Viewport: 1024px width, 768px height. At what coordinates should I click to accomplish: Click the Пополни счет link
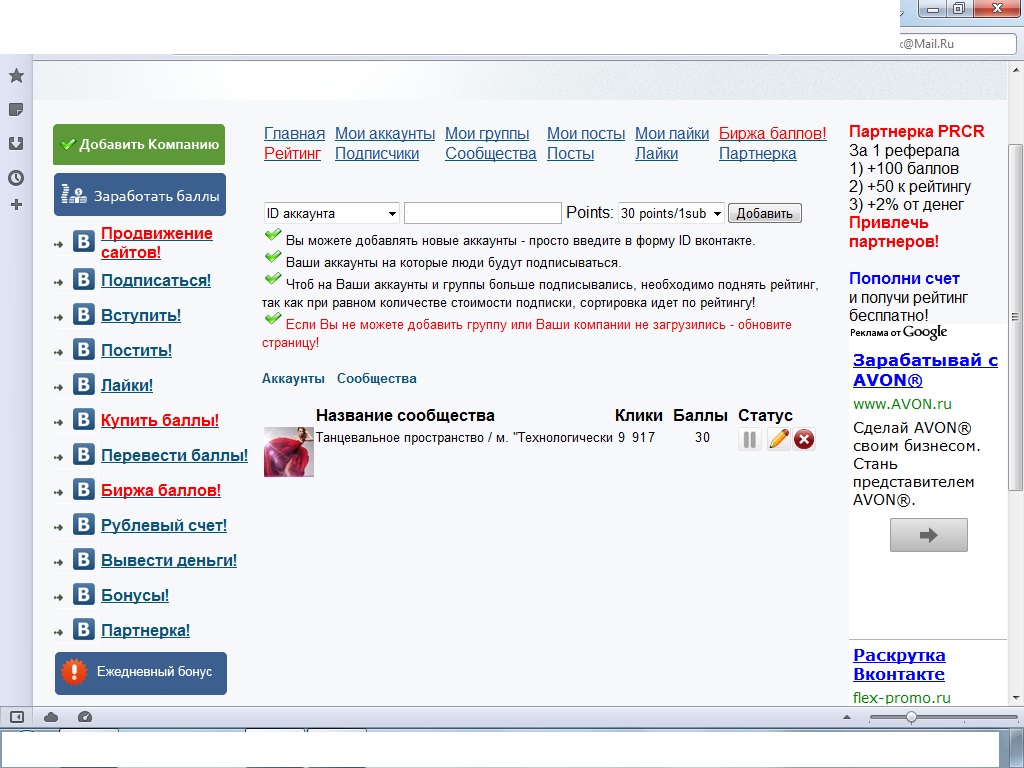tap(904, 279)
